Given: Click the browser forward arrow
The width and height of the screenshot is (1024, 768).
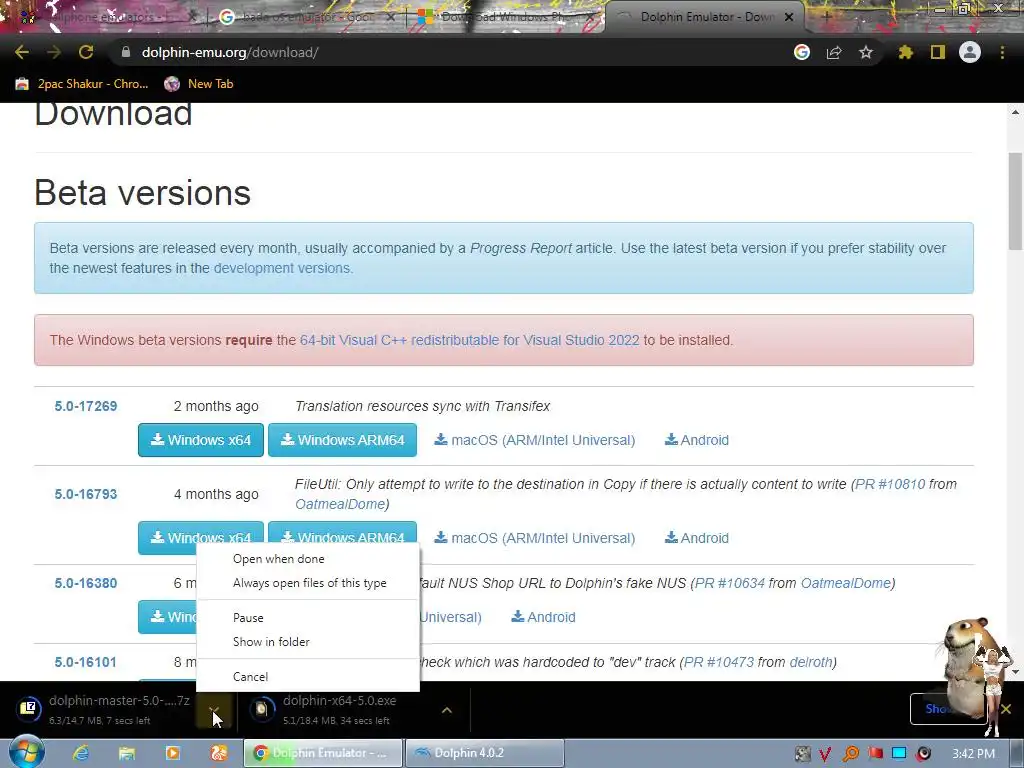Looking at the screenshot, I should click(54, 52).
